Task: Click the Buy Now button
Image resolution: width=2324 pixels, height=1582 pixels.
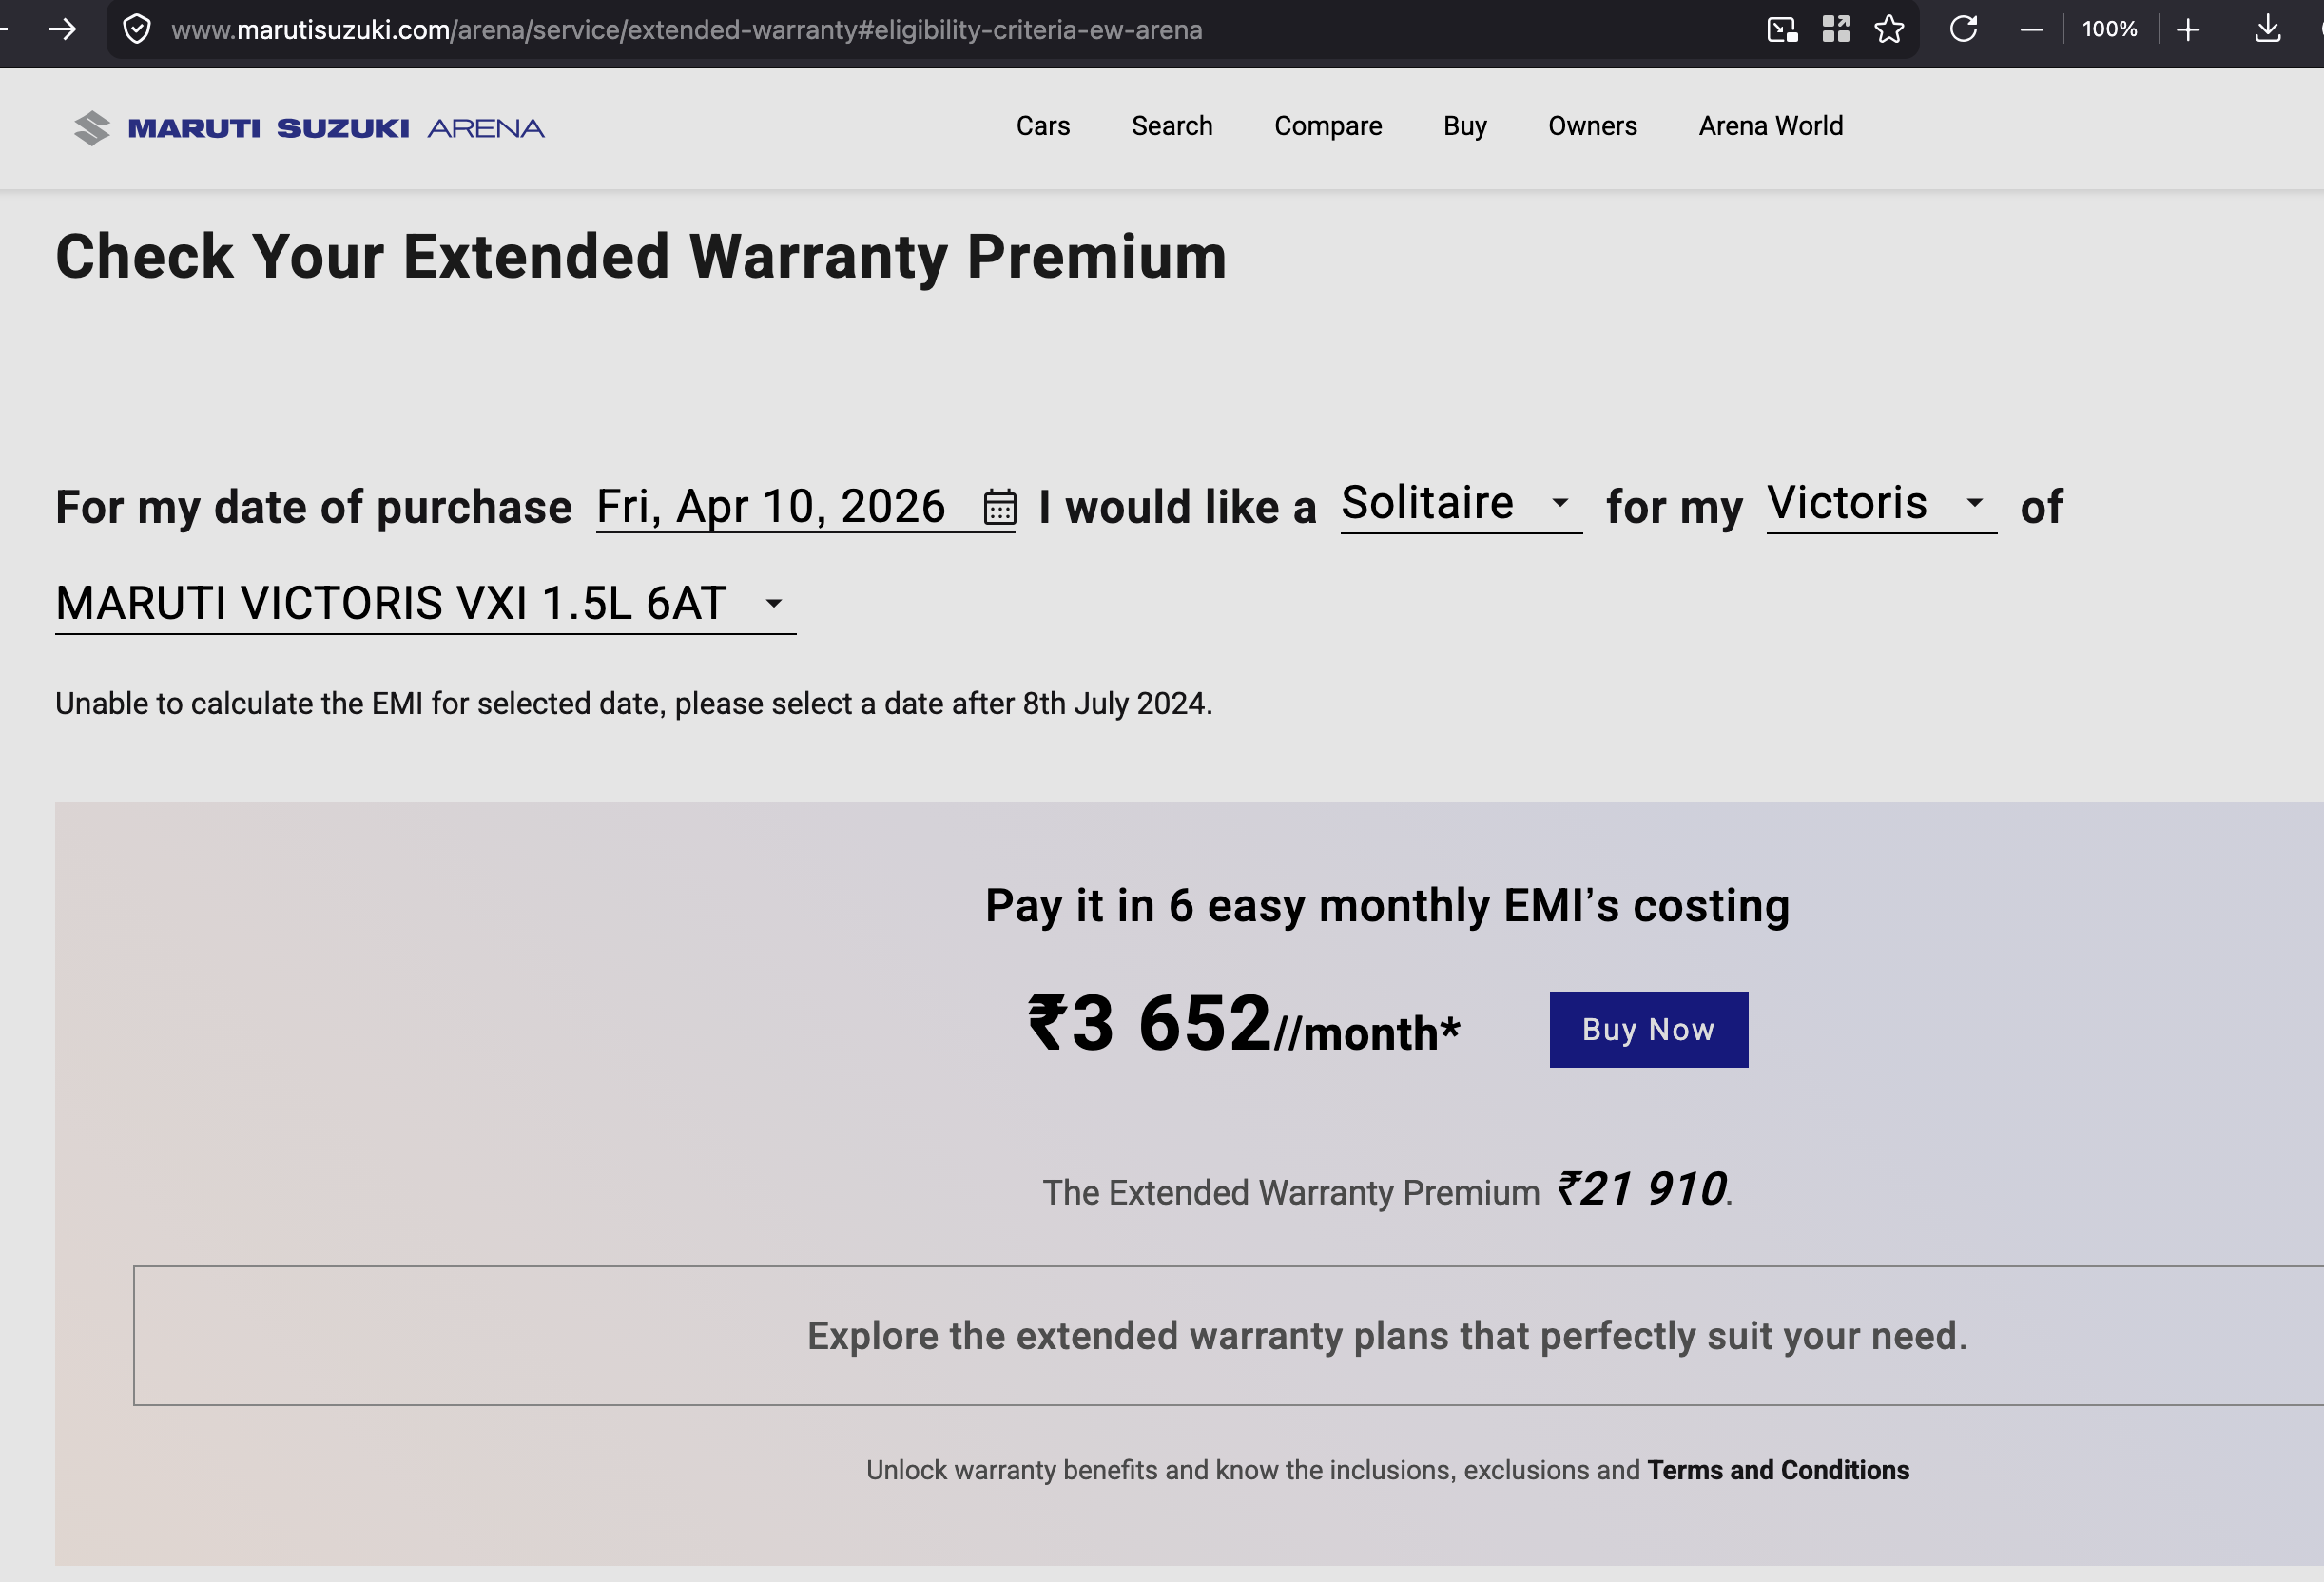Action: 1648,1029
